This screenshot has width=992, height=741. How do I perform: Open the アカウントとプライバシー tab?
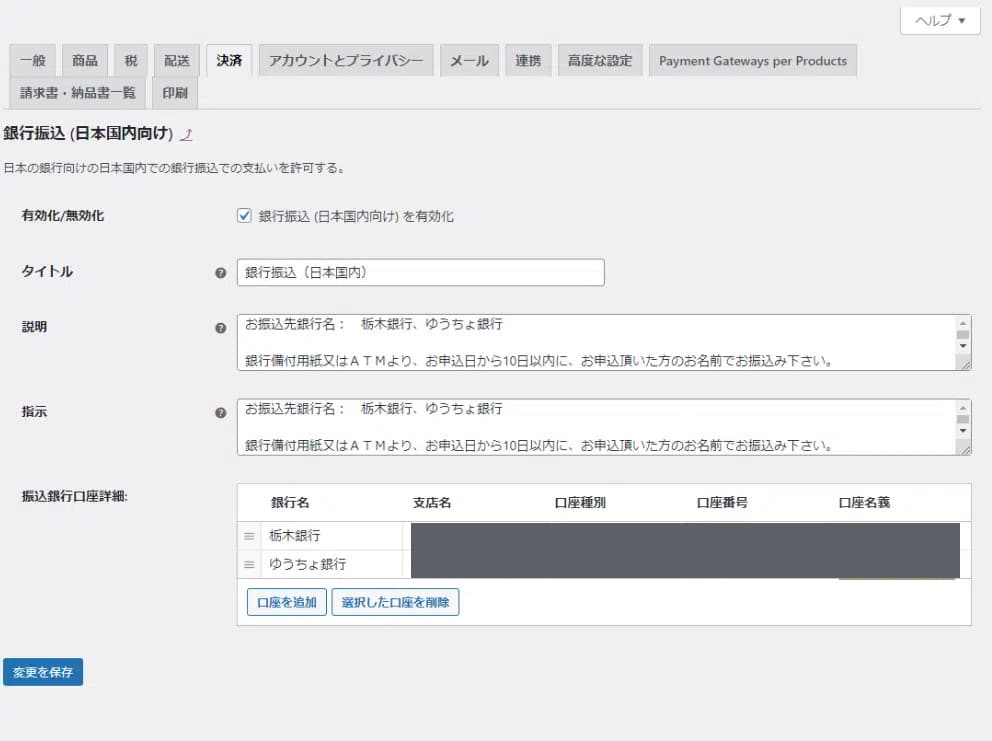[x=346, y=61]
